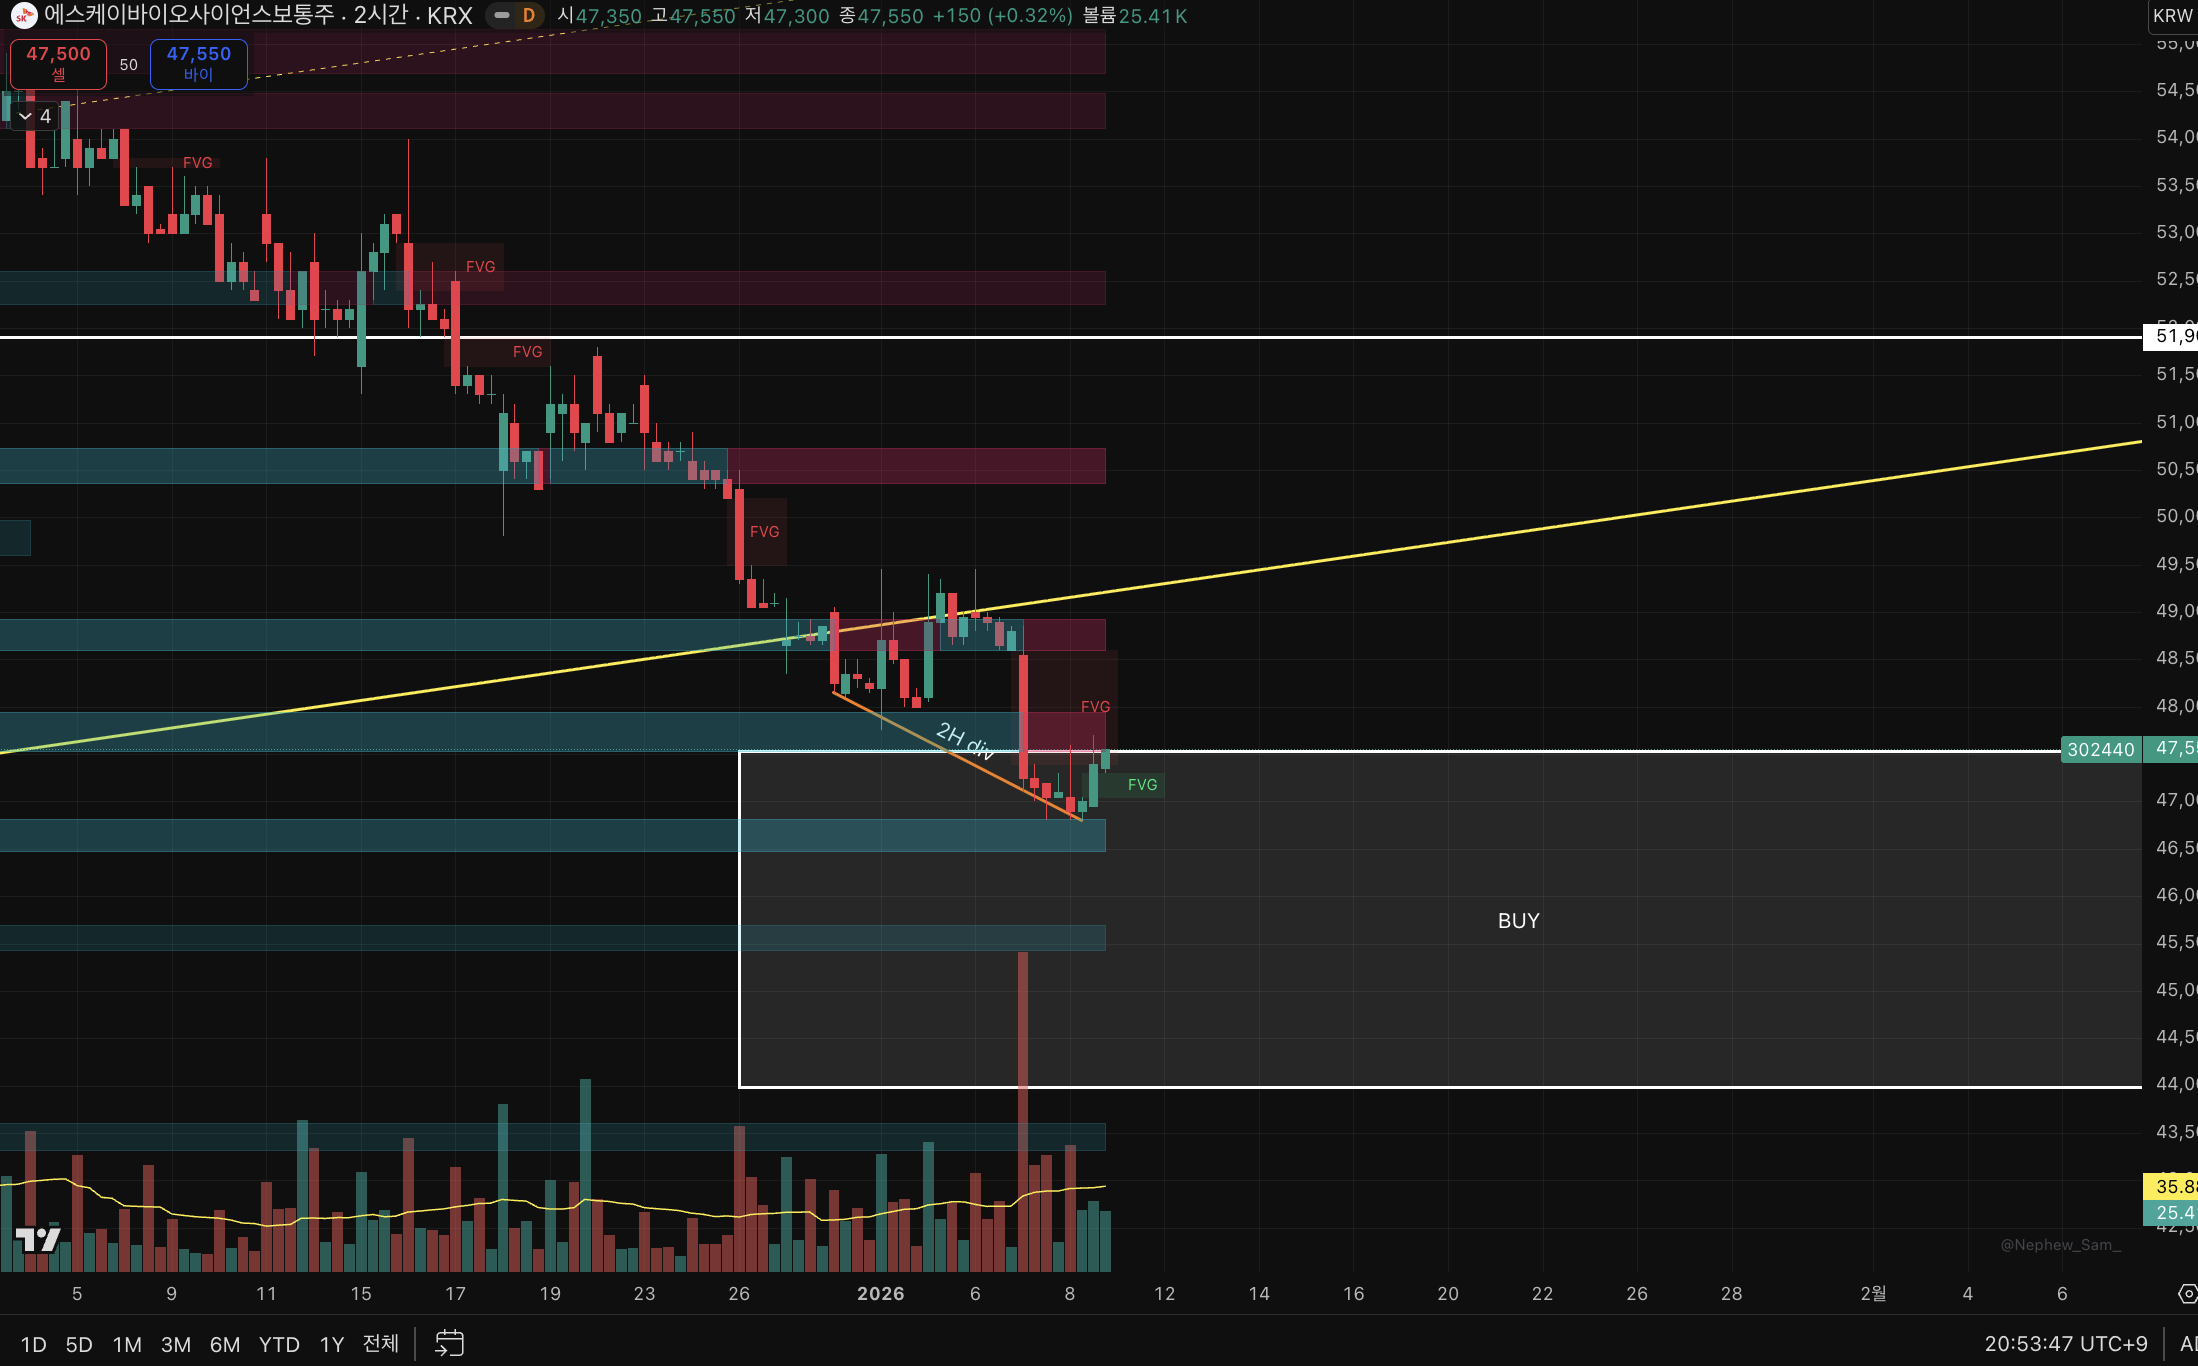Click the 47,550 buy price button
2198x1366 pixels.
198,63
